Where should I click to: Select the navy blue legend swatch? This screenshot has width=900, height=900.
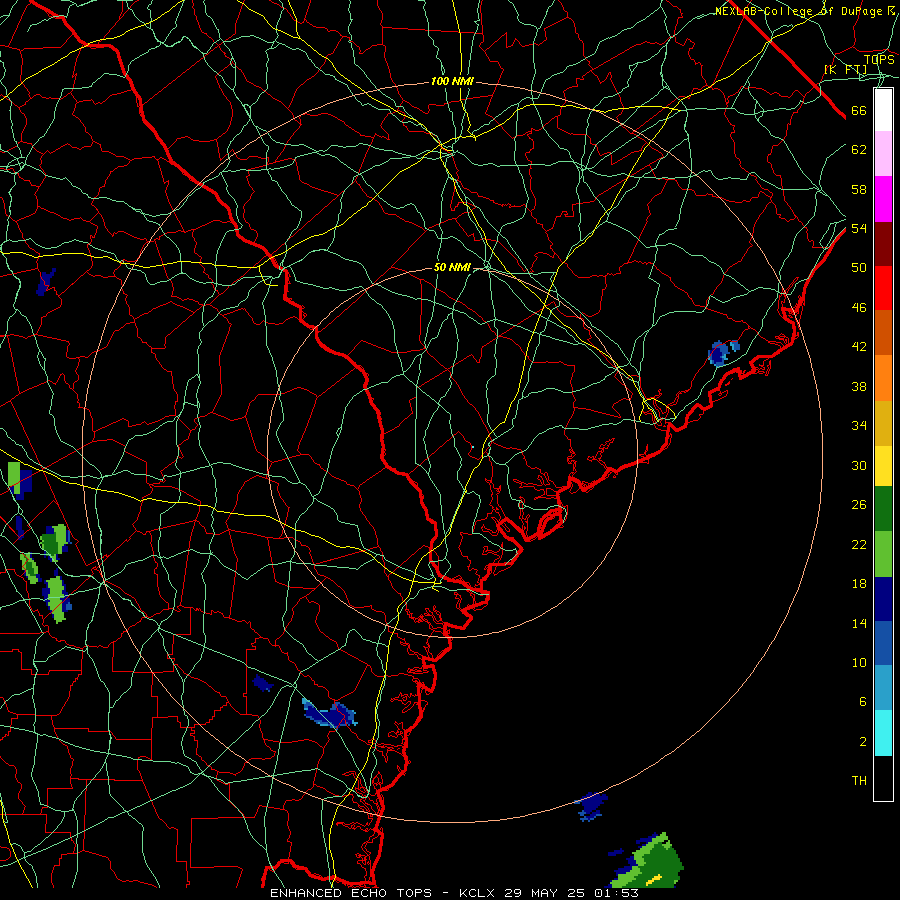click(x=883, y=599)
